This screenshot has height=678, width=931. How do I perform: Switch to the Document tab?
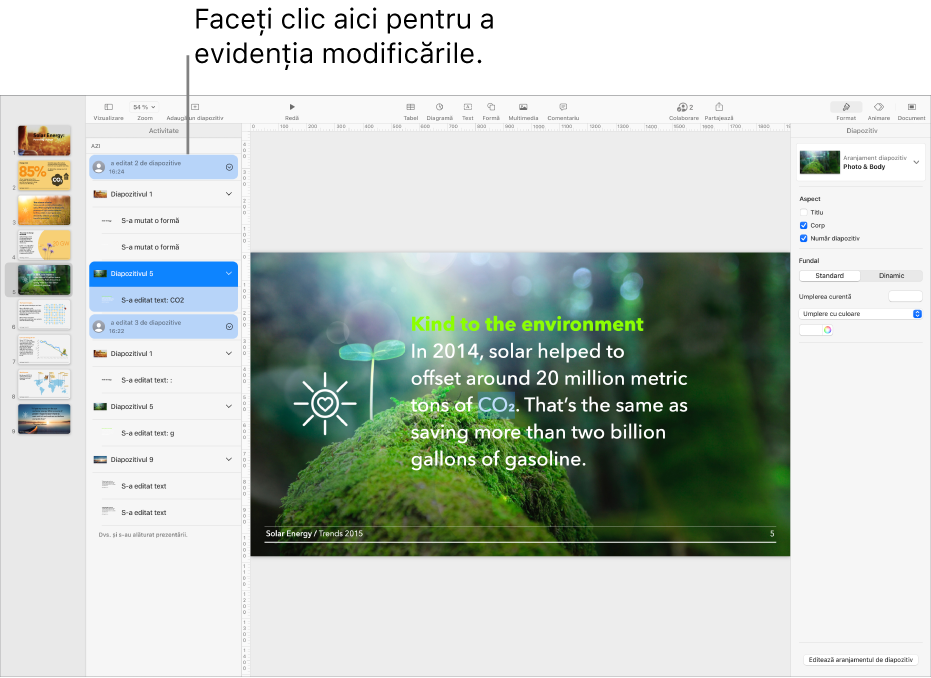point(911,107)
